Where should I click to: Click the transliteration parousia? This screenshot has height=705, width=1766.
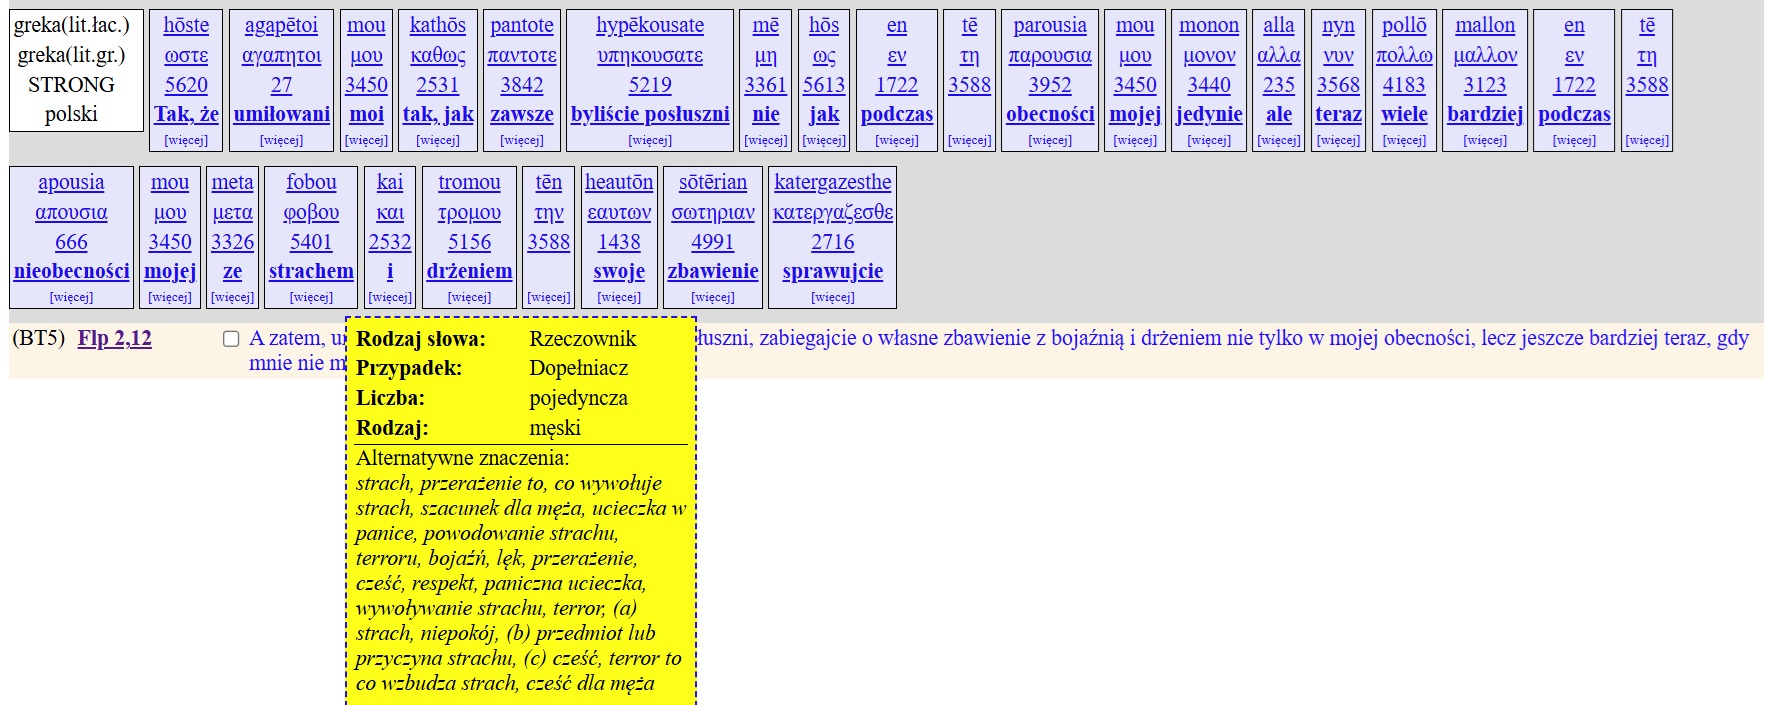(1050, 25)
